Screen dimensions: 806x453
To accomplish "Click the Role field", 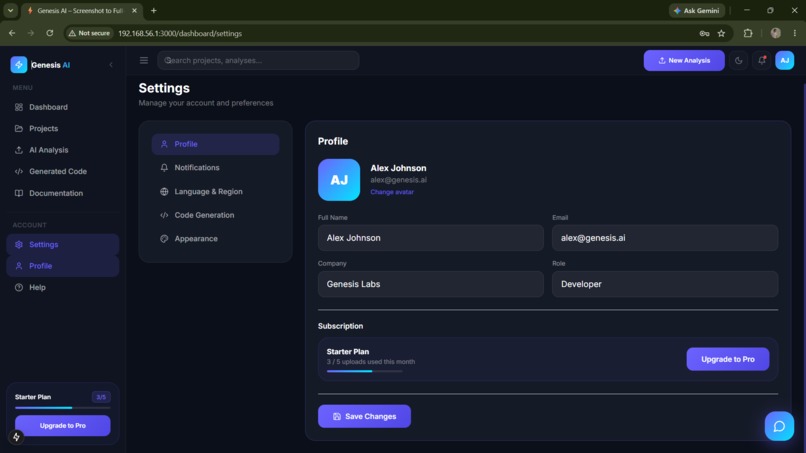I will [x=665, y=284].
